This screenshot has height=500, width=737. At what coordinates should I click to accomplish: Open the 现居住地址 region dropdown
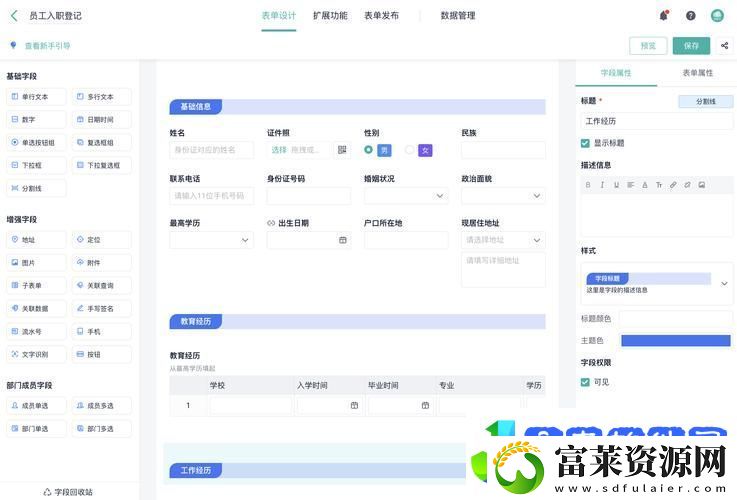(503, 240)
